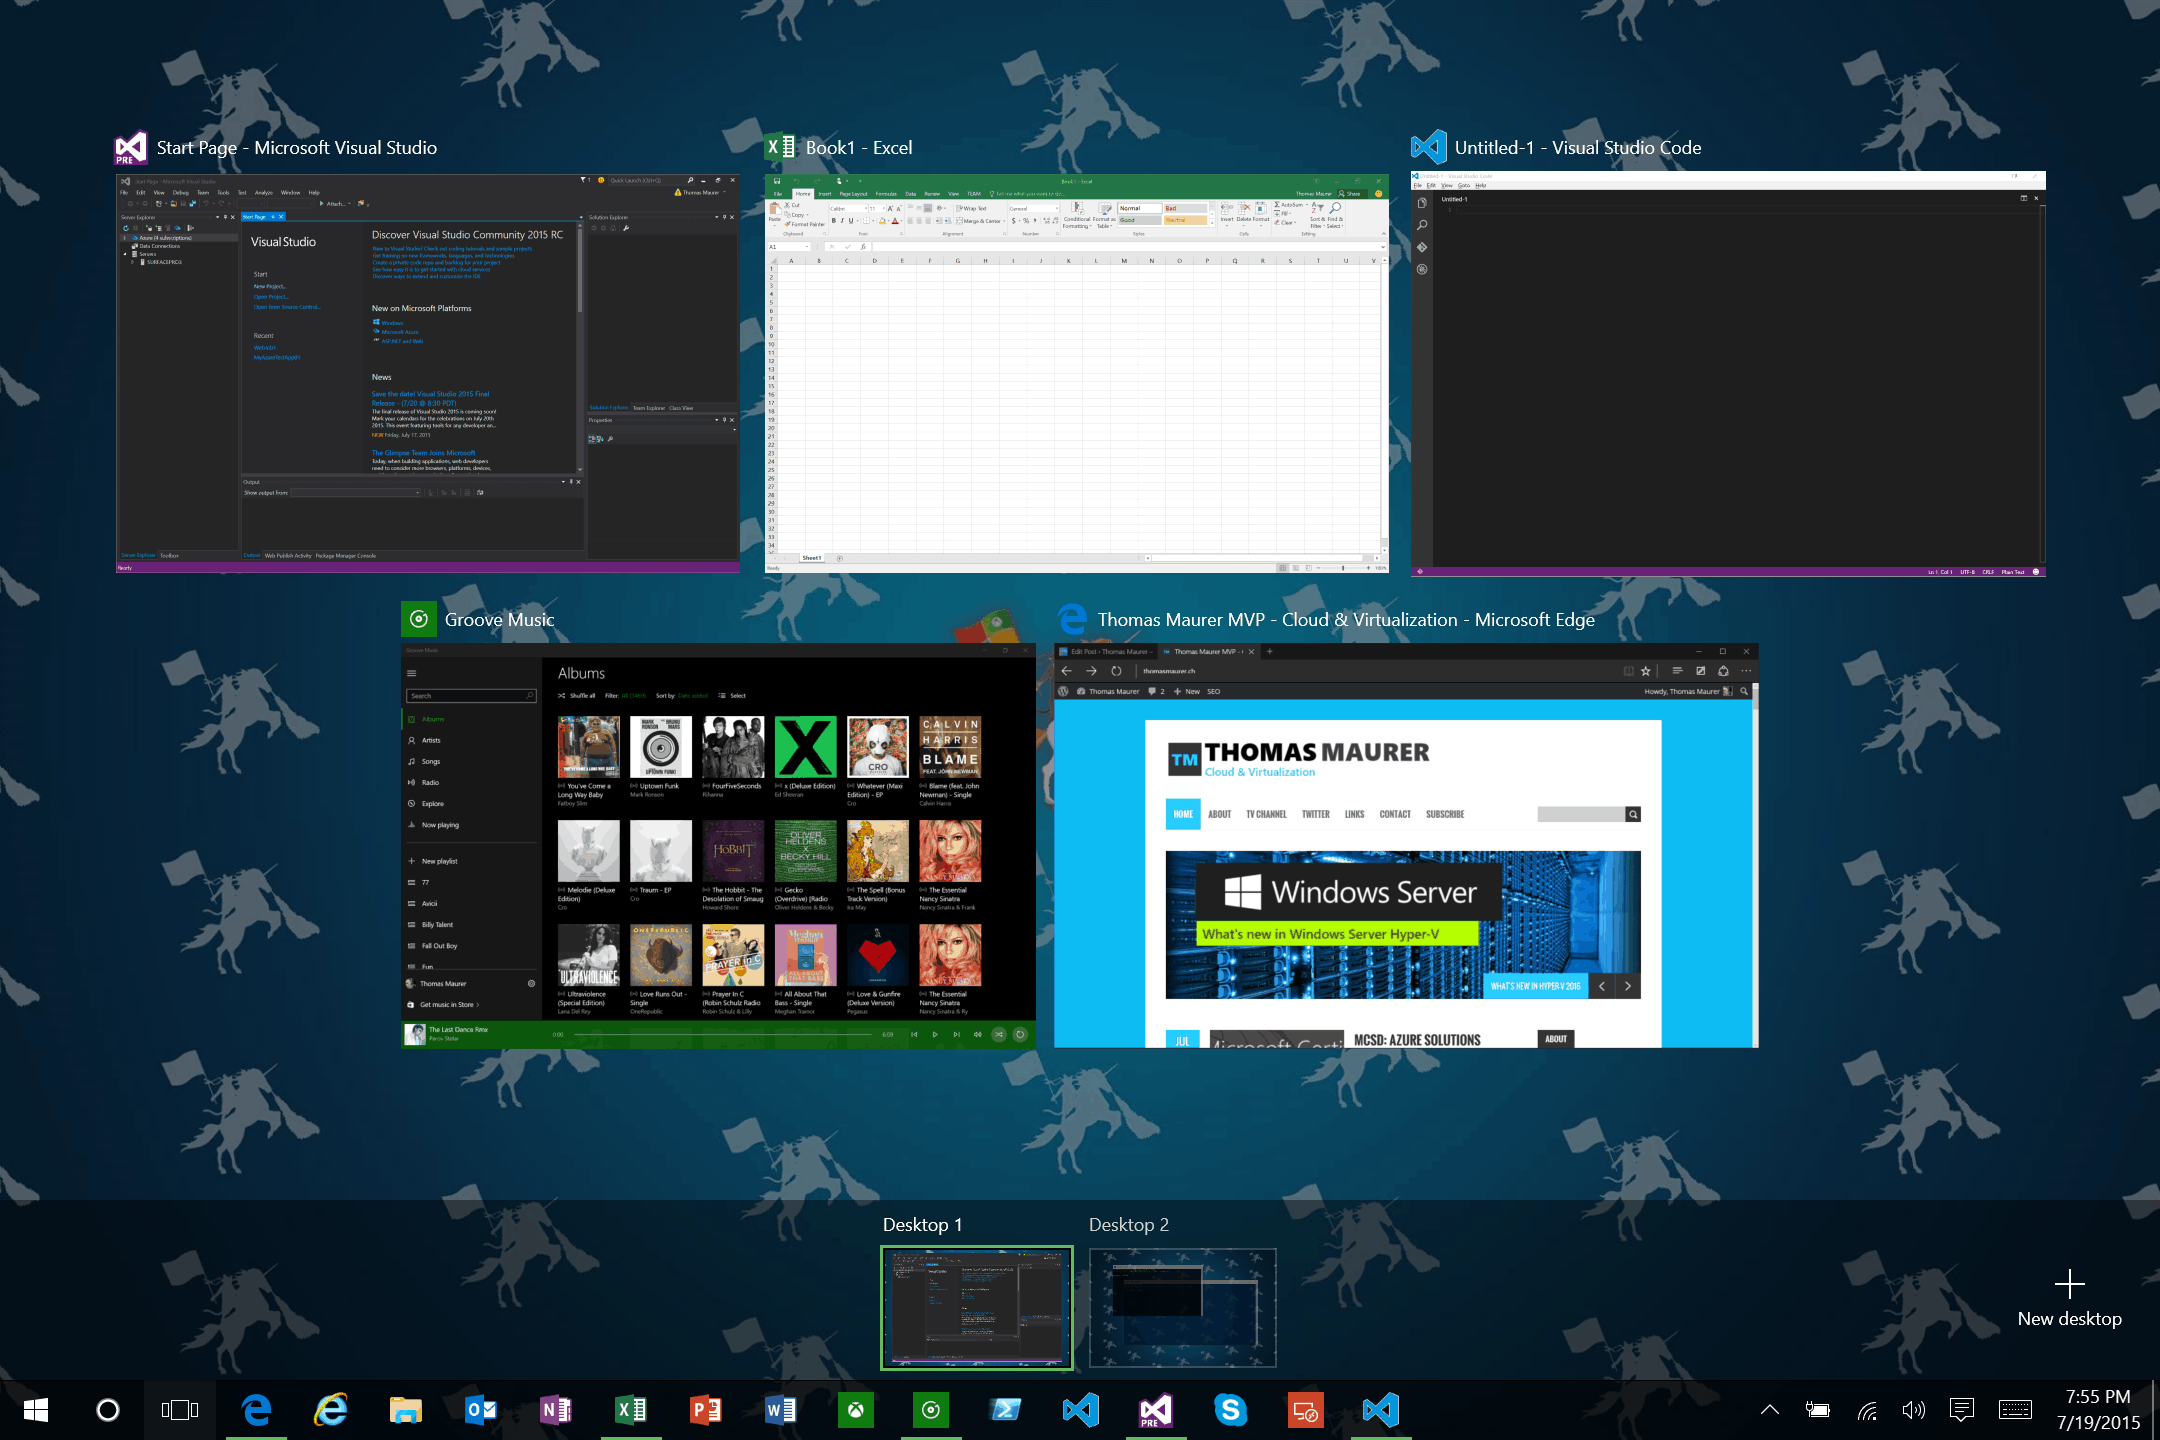This screenshot has height=1440, width=2160.
Task: Open PowerPoint from the taskbar
Action: click(x=705, y=1410)
